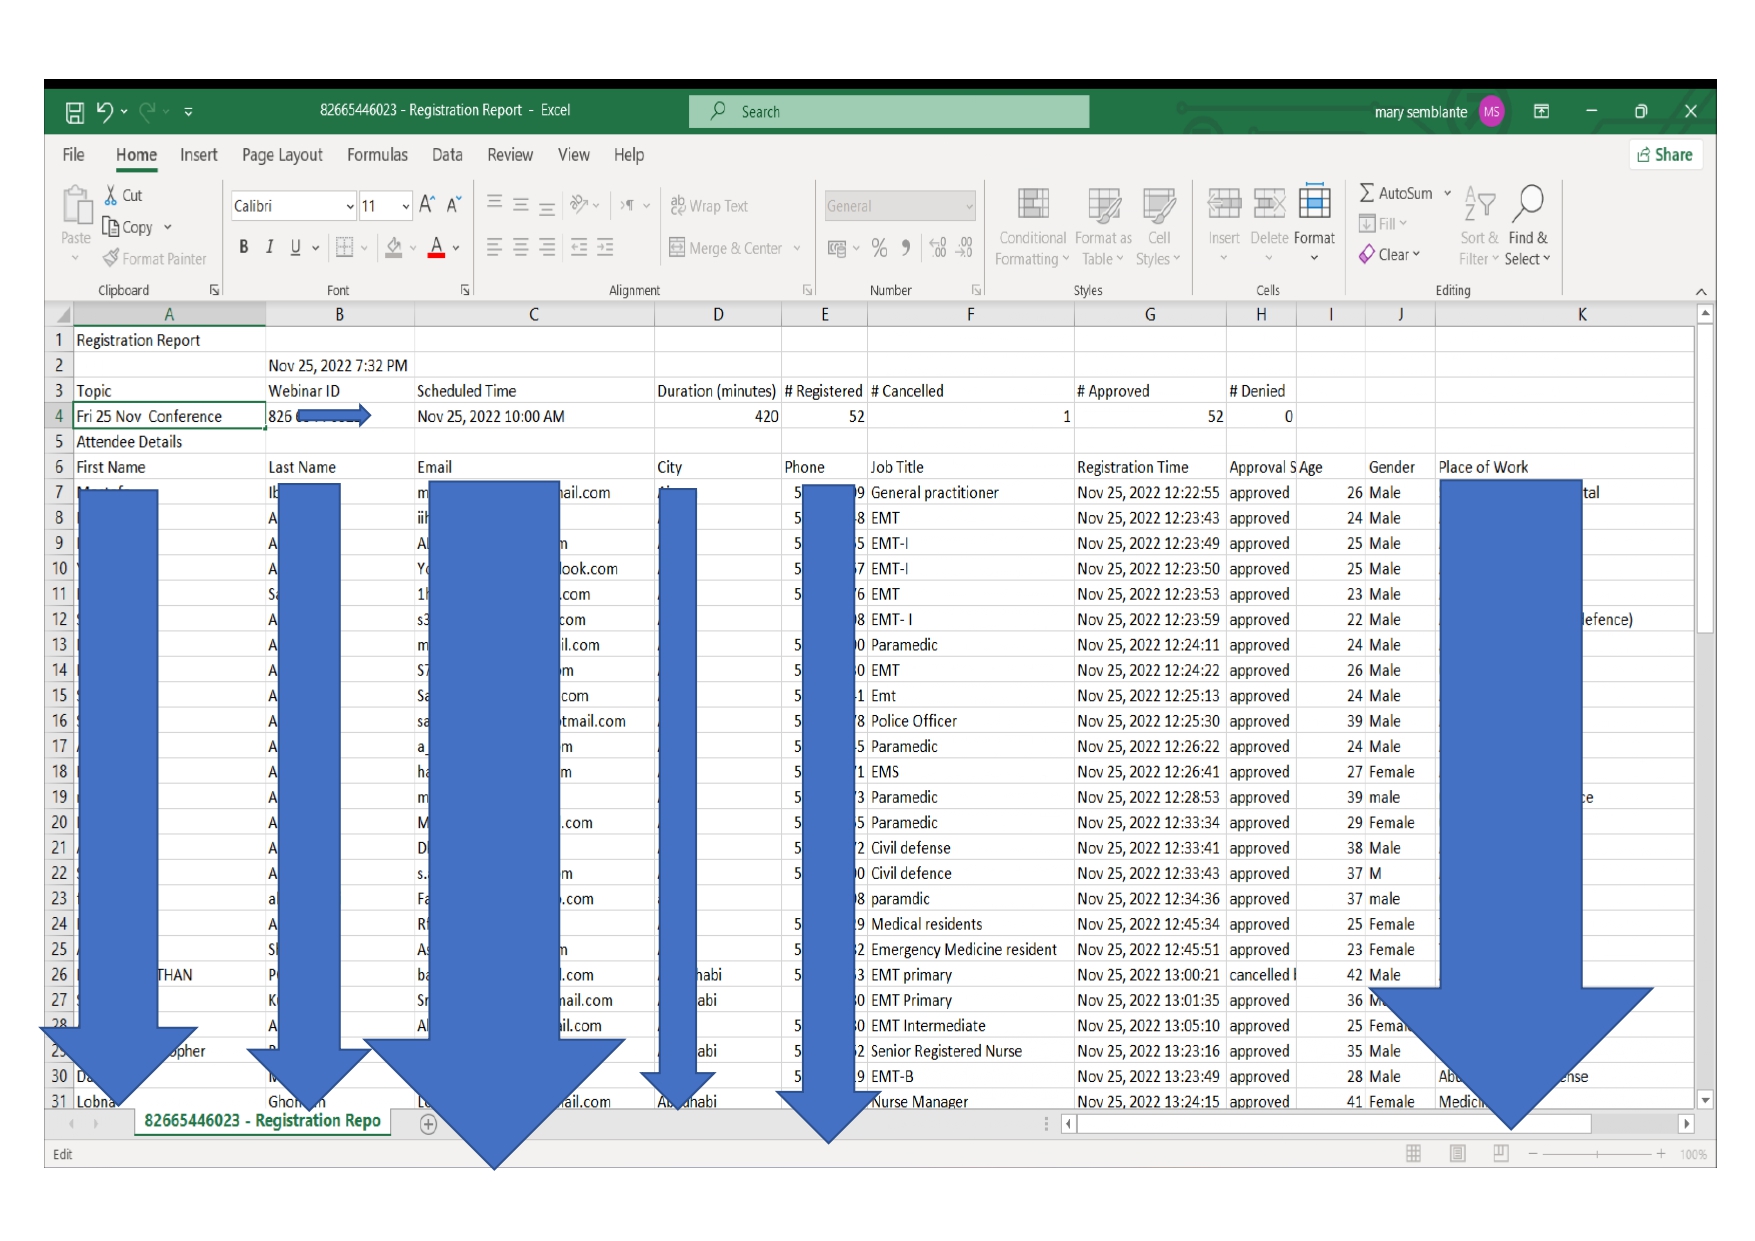1755x1241 pixels.
Task: Add a new sheet with plus button
Action: [x=428, y=1124]
